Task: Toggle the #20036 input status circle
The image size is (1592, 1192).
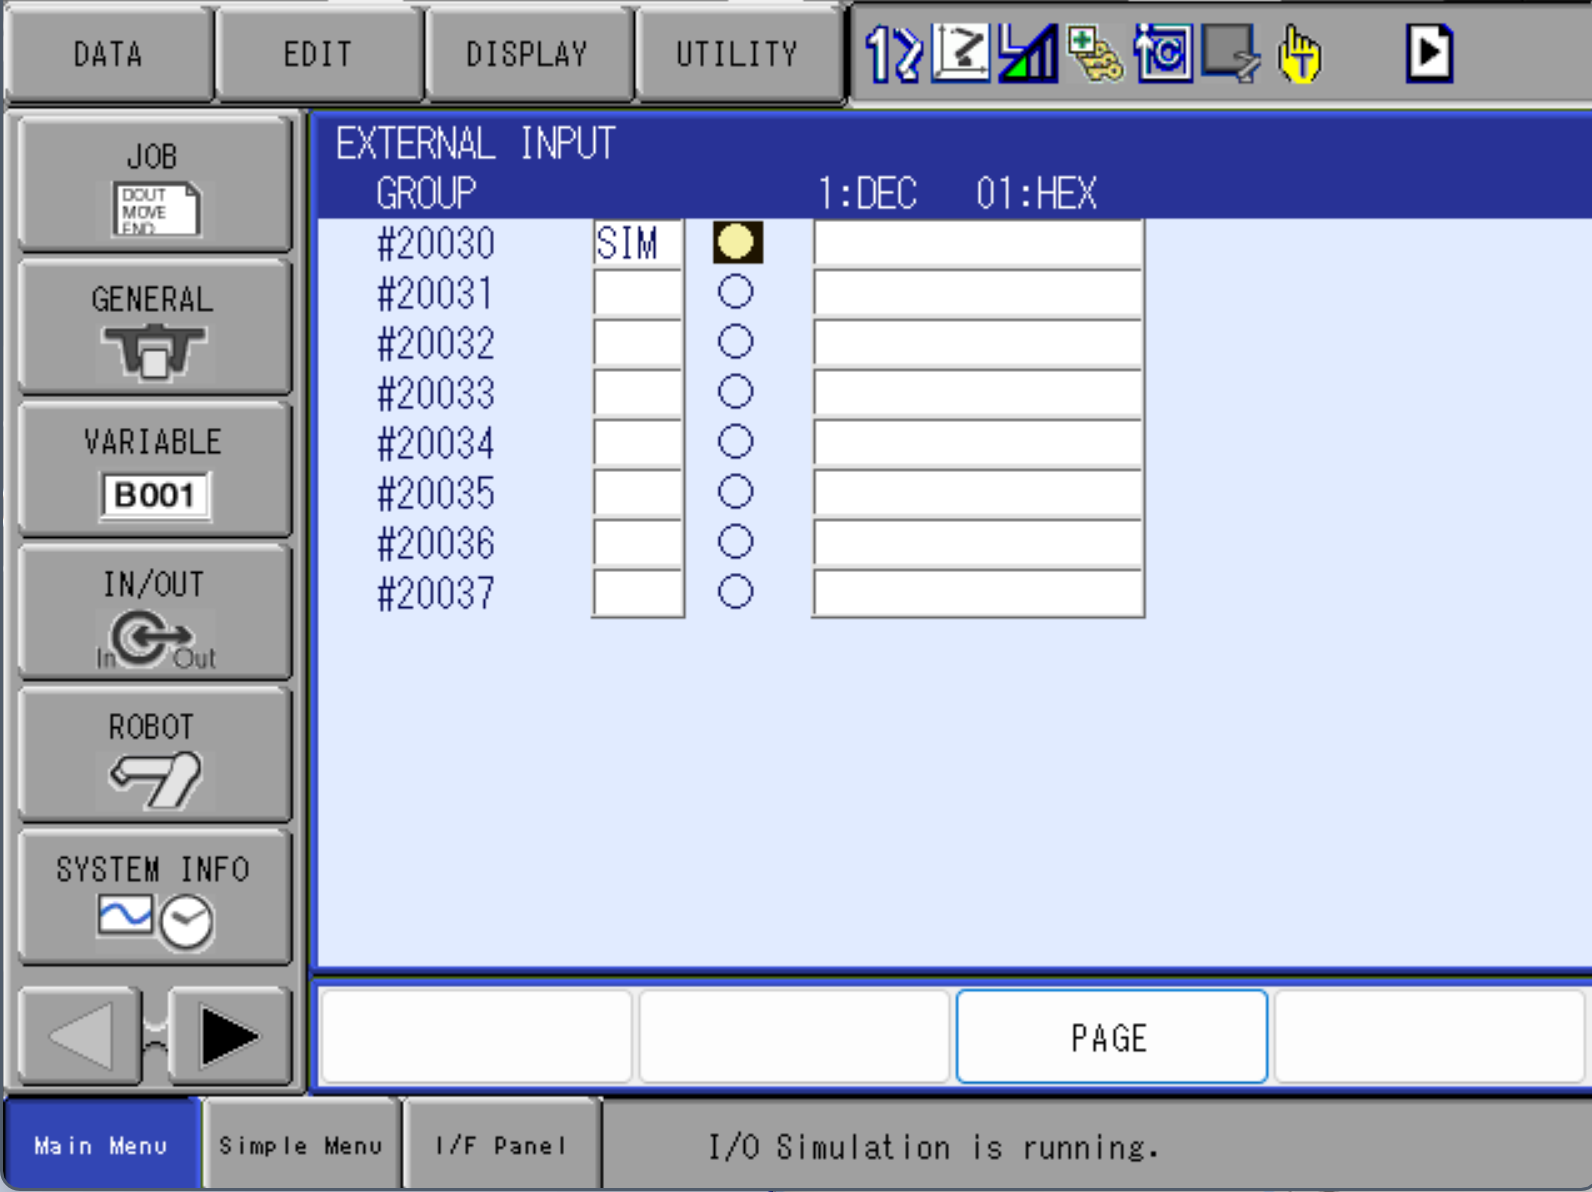Action: (735, 542)
